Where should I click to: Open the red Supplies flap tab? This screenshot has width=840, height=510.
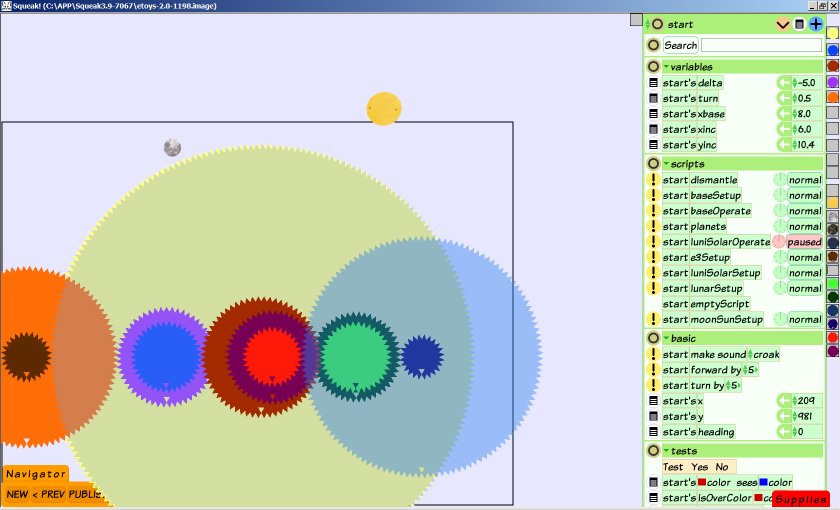(800, 499)
